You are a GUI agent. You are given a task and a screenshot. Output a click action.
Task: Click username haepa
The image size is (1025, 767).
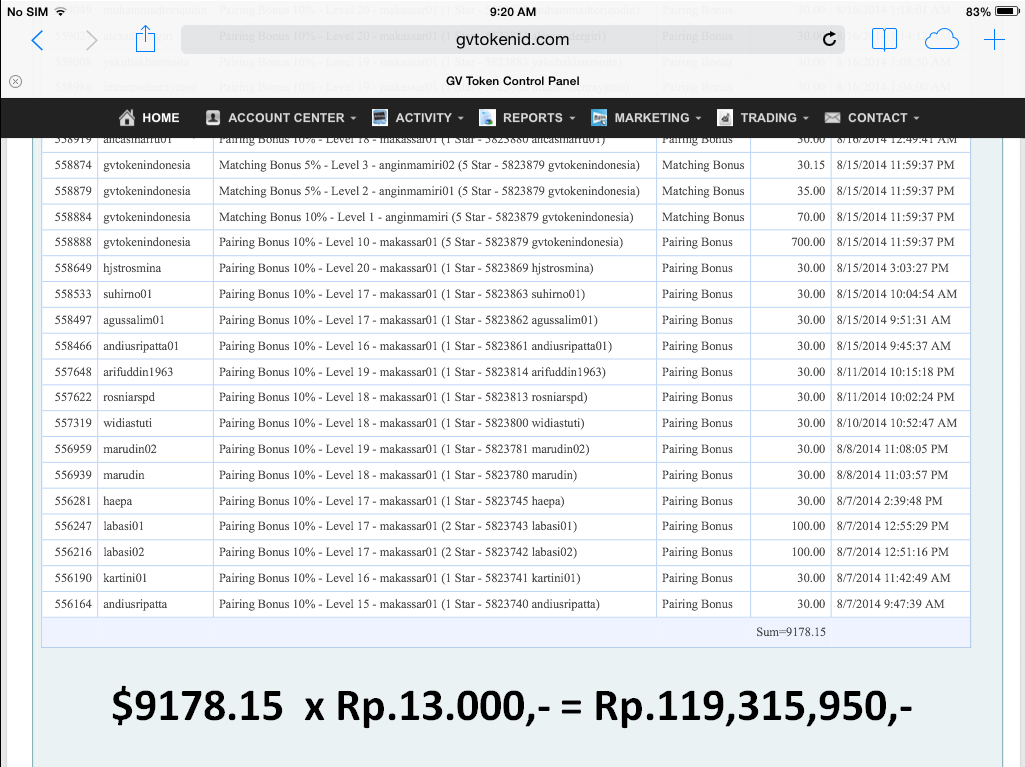118,502
